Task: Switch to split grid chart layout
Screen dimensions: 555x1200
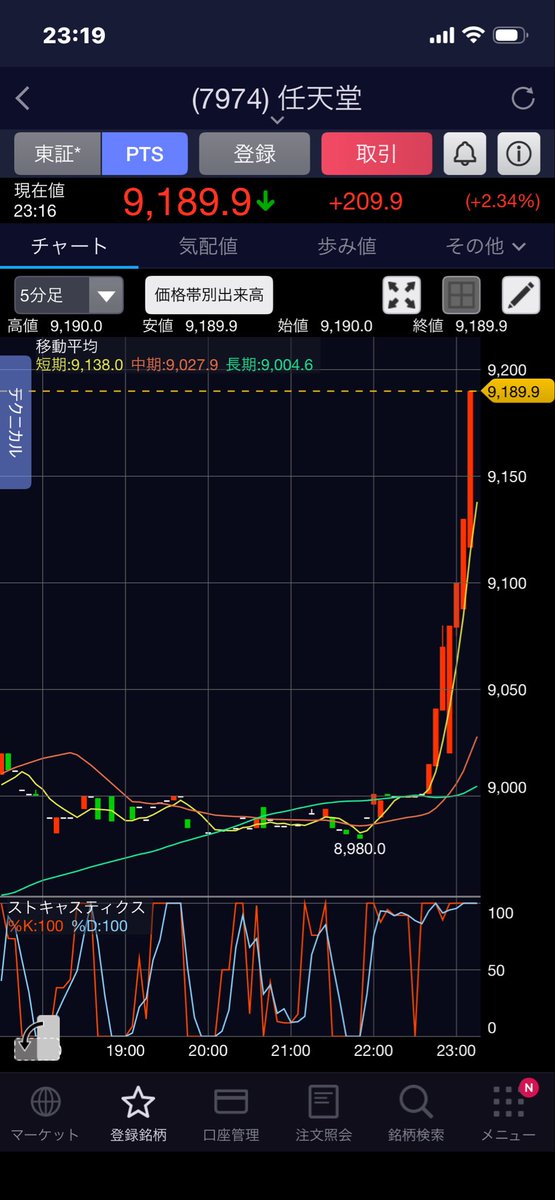Action: (x=461, y=295)
